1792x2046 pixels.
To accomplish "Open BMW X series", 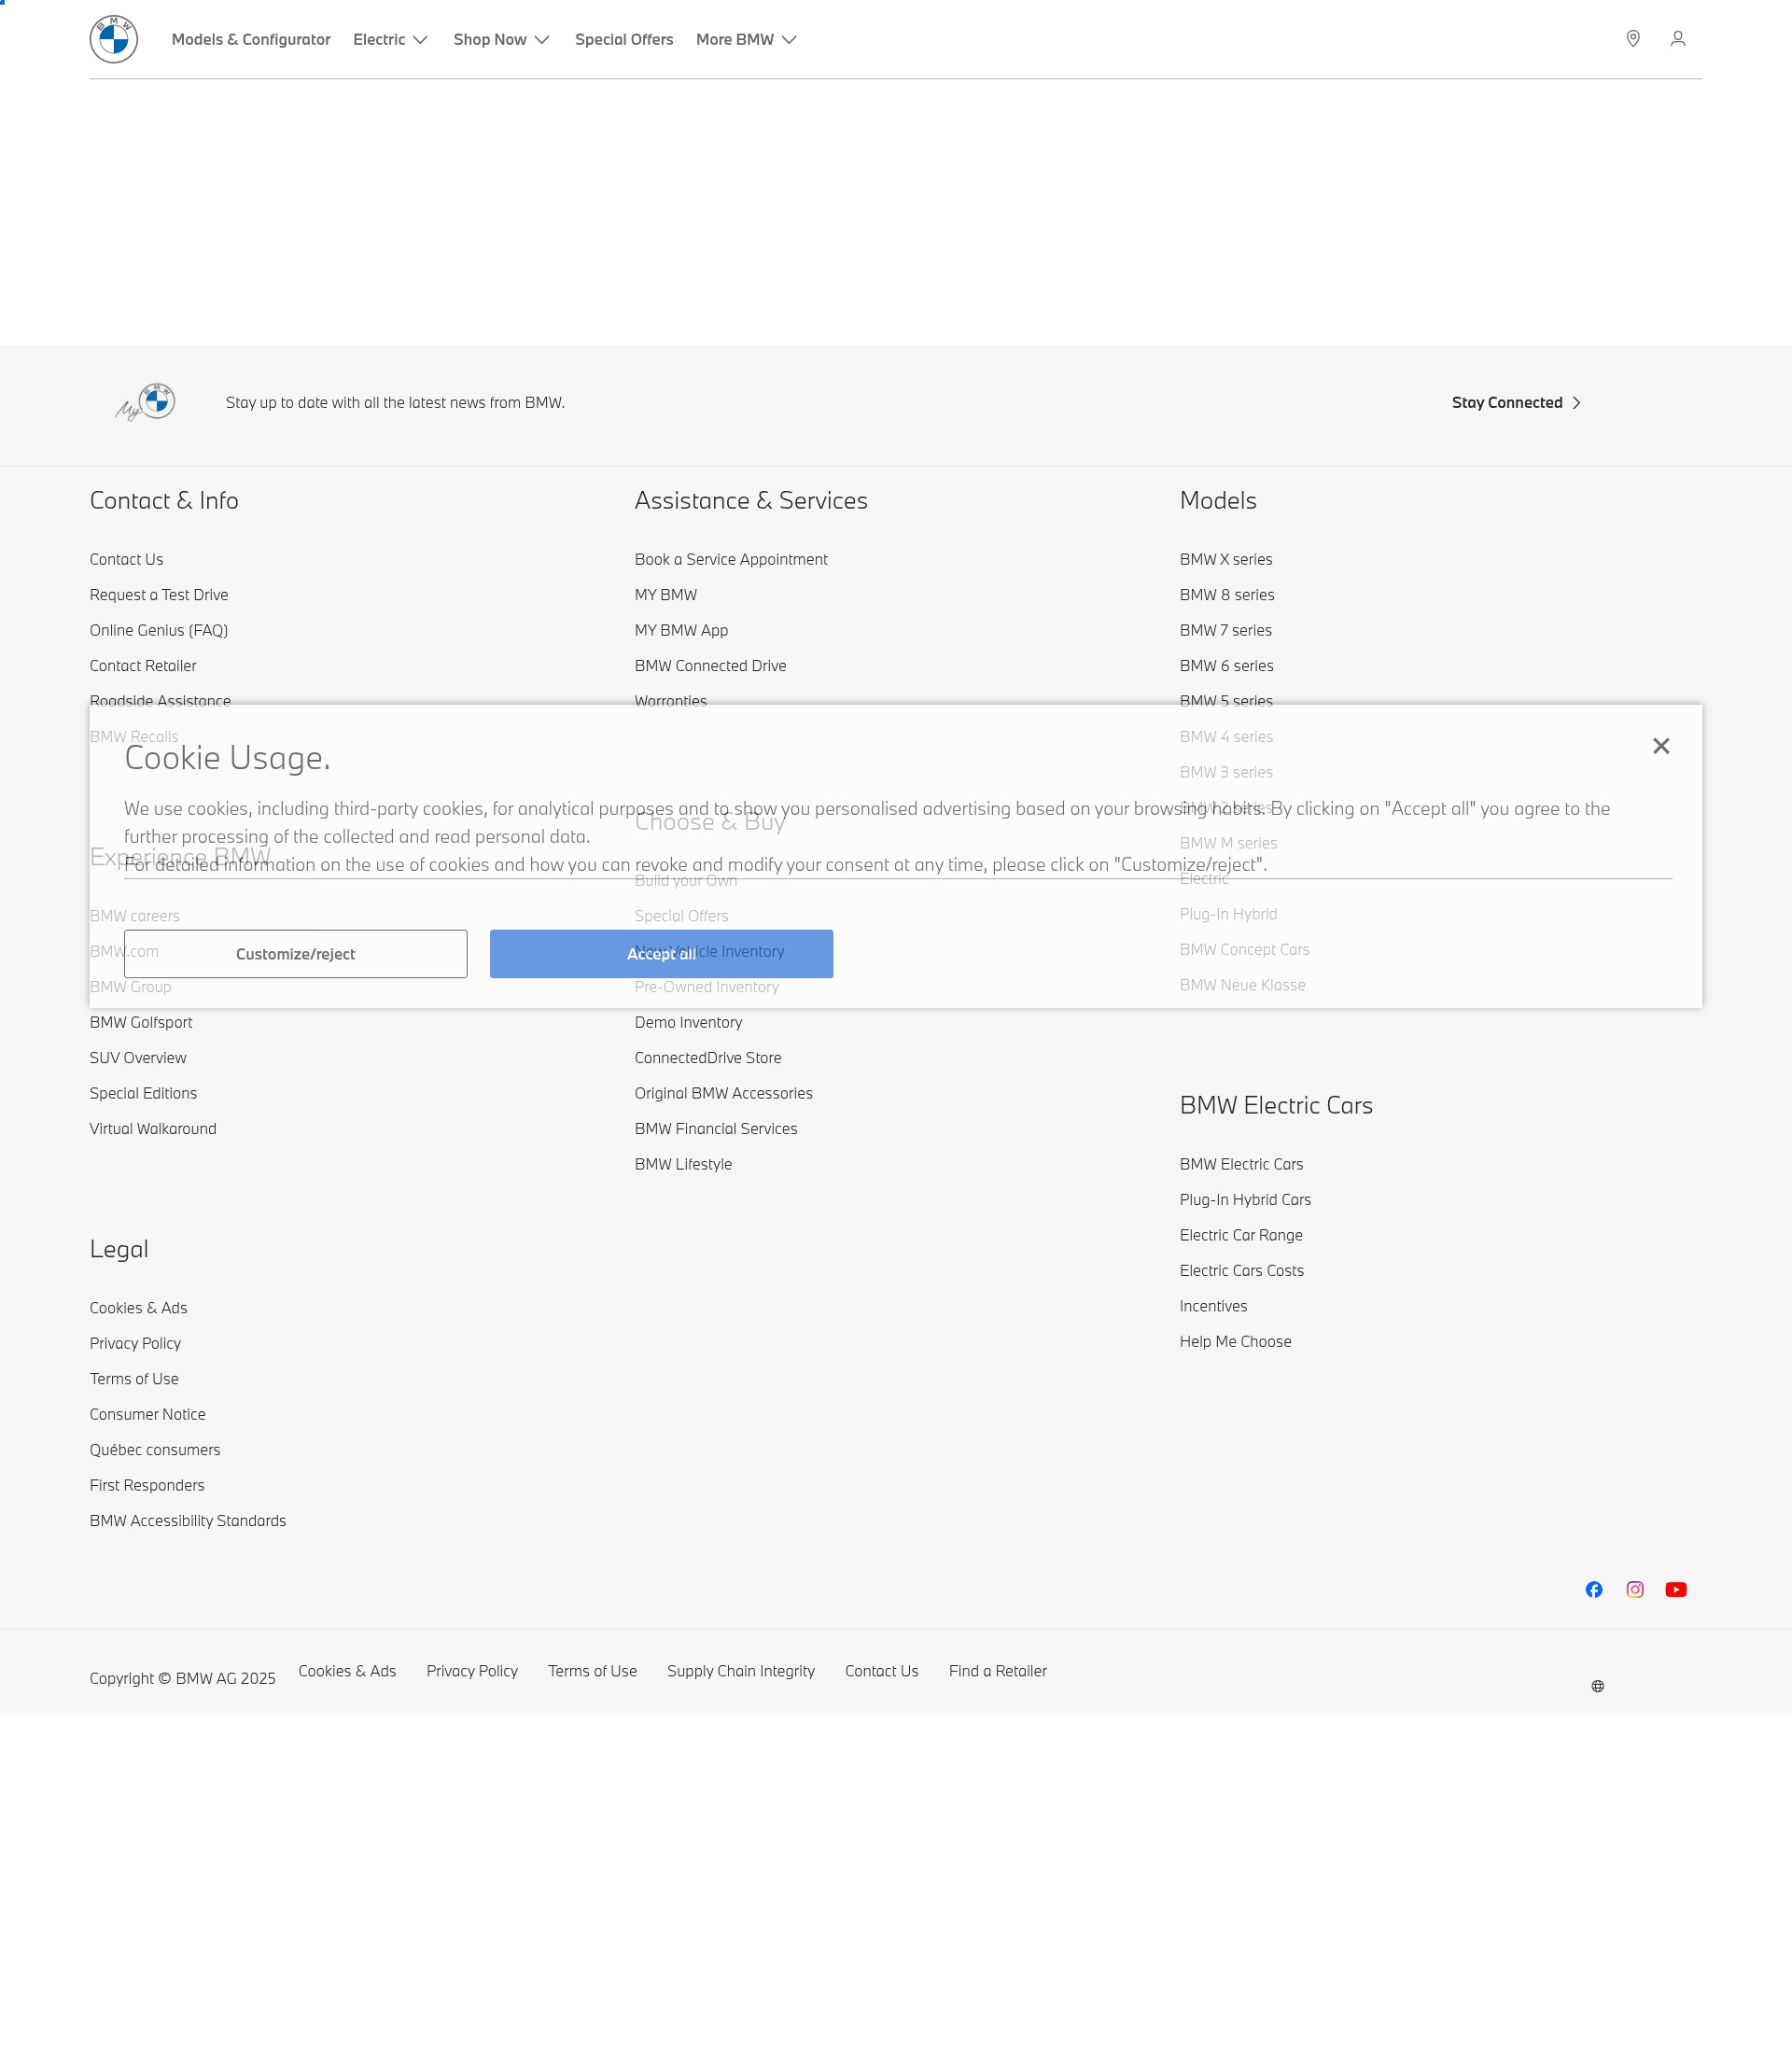I will click(1226, 559).
